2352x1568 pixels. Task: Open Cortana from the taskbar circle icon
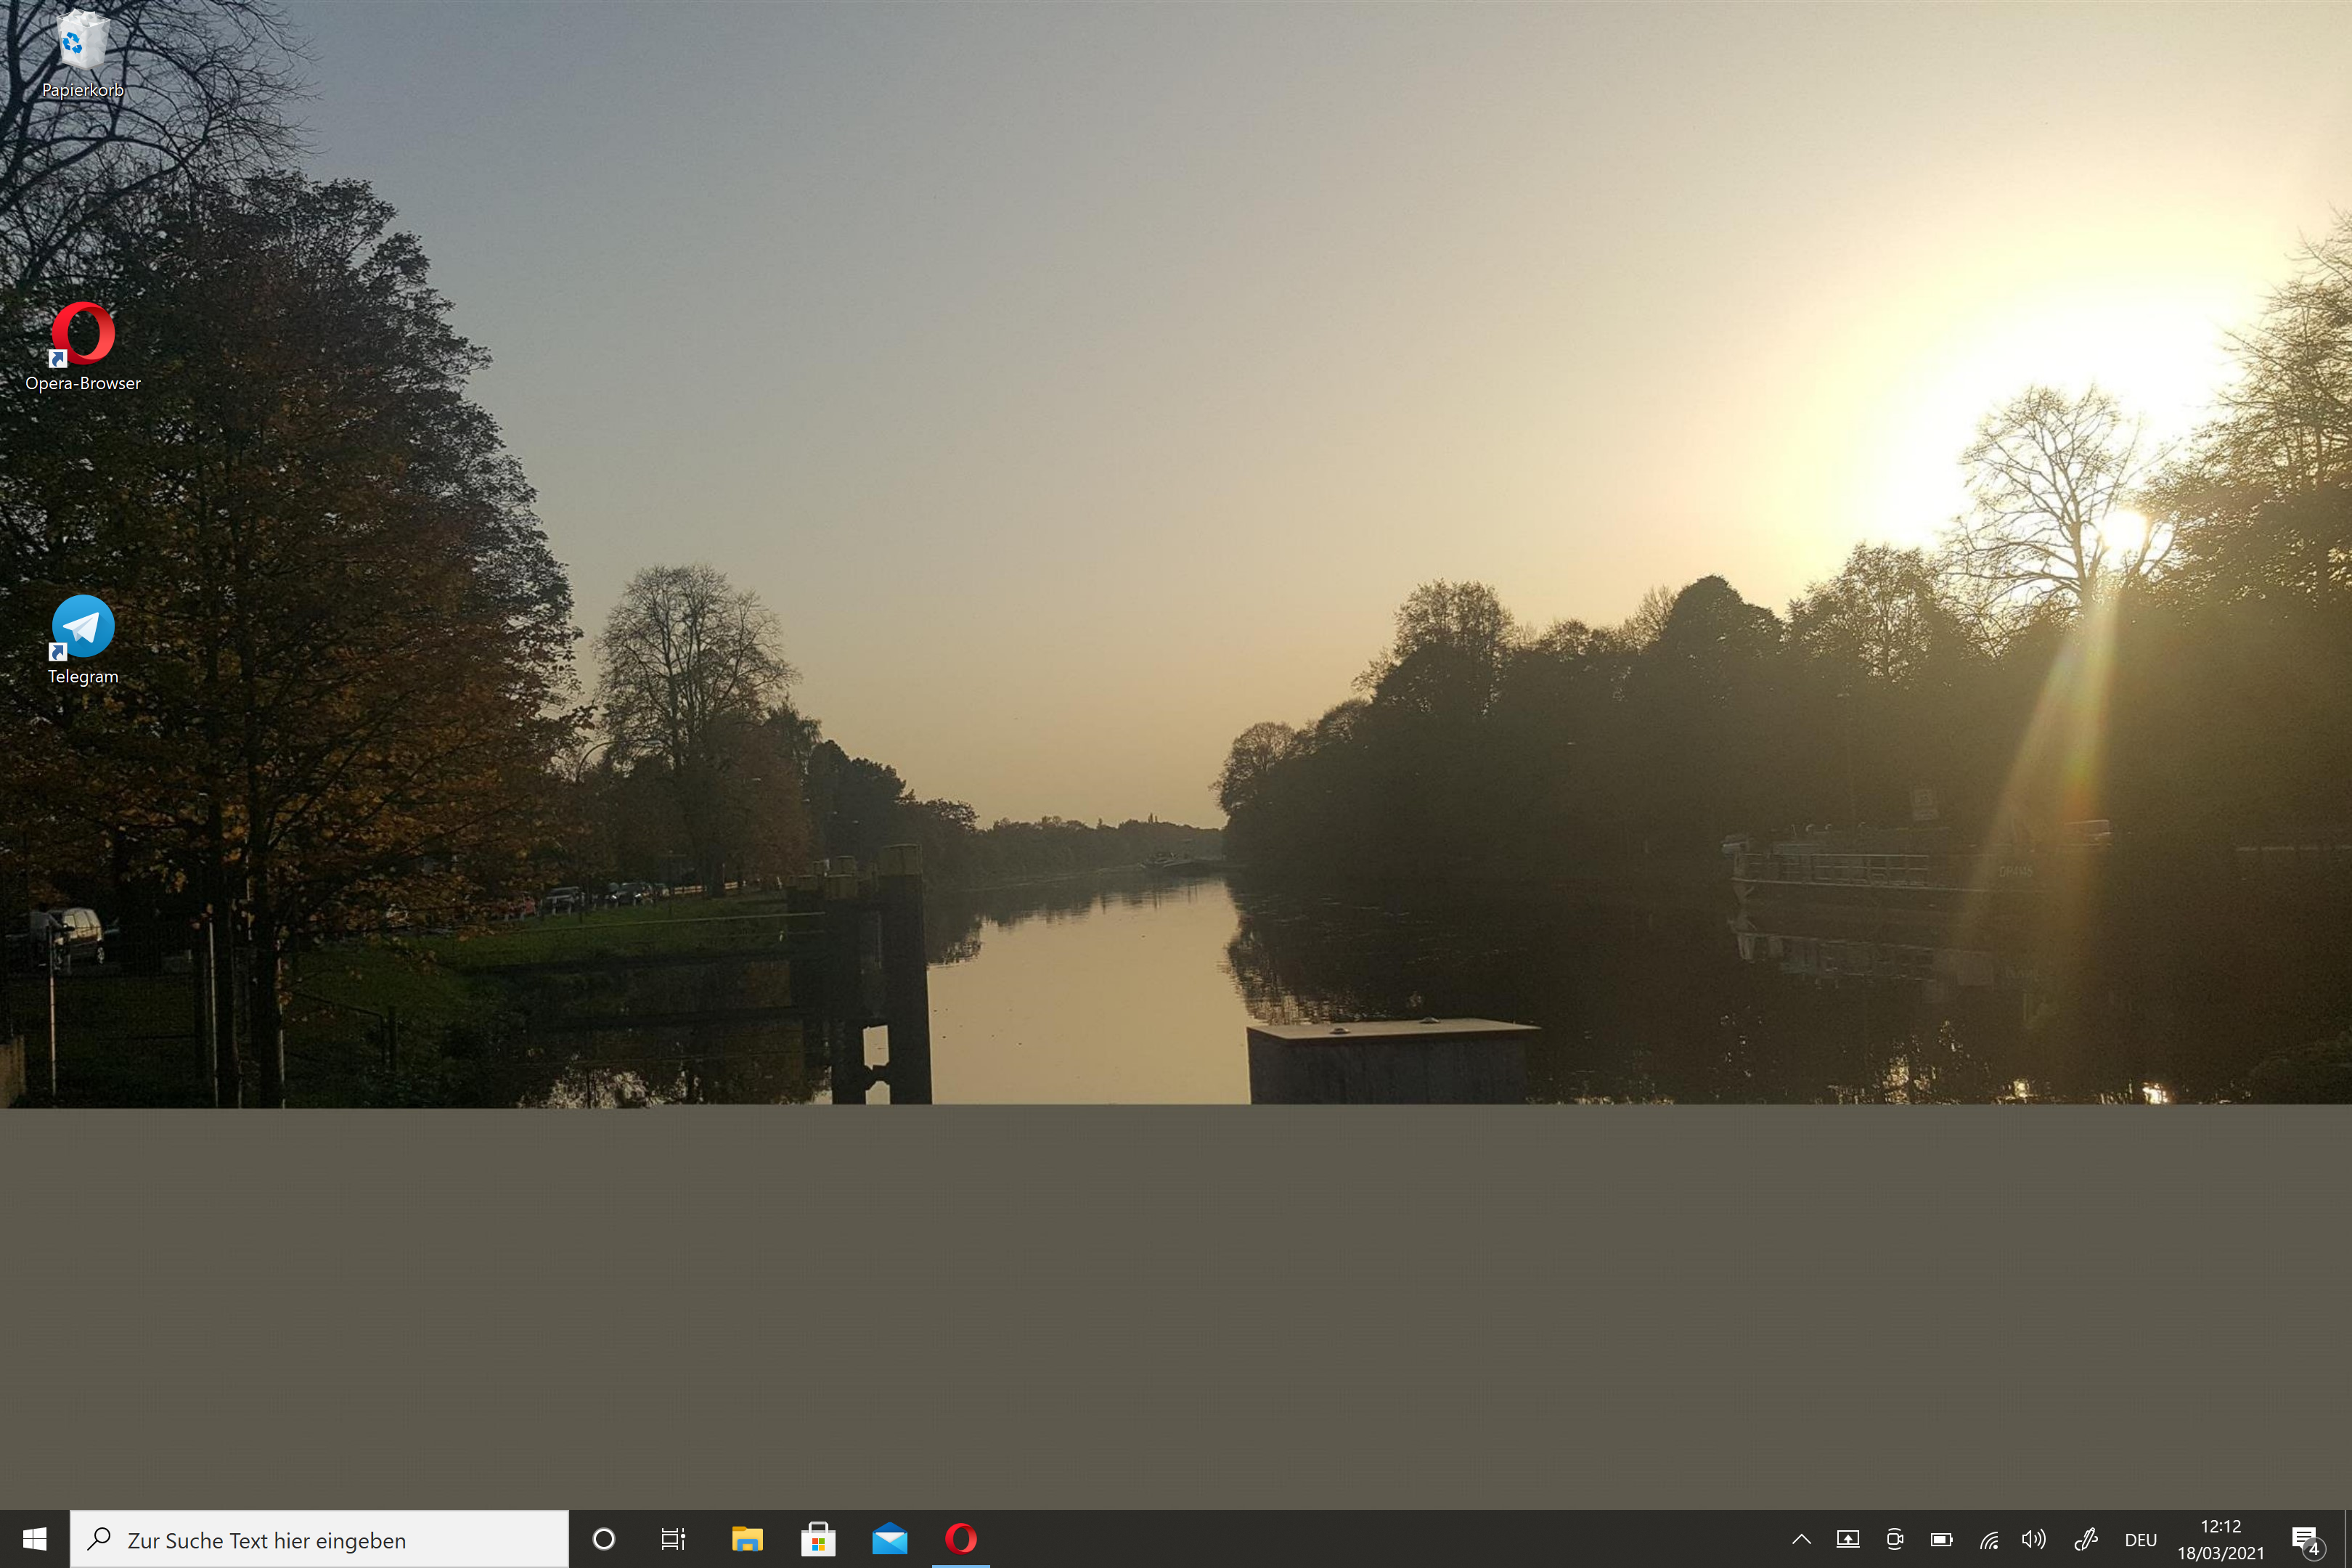(x=603, y=1539)
